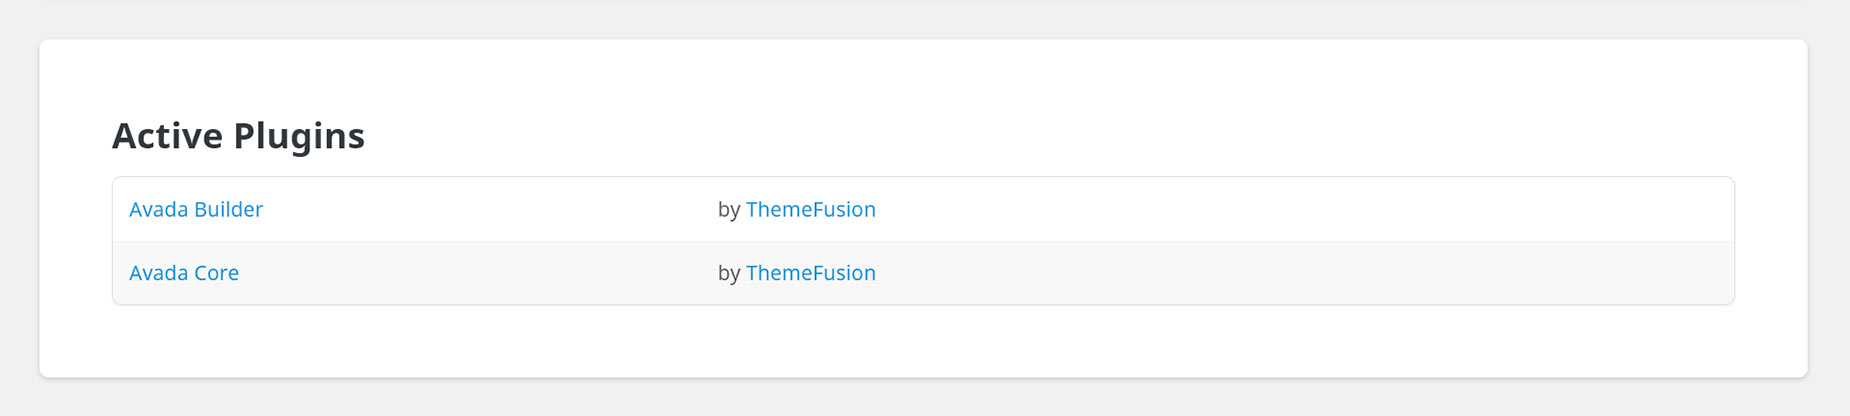
Task: Click the "by ThemeFusion" author cell for Avada Builder
Action: click(797, 209)
